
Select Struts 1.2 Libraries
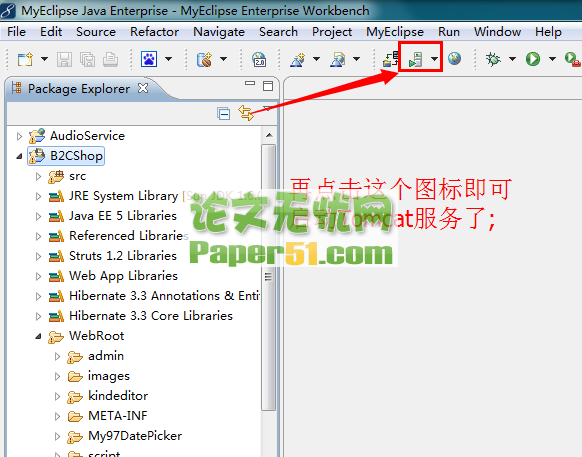pos(123,256)
